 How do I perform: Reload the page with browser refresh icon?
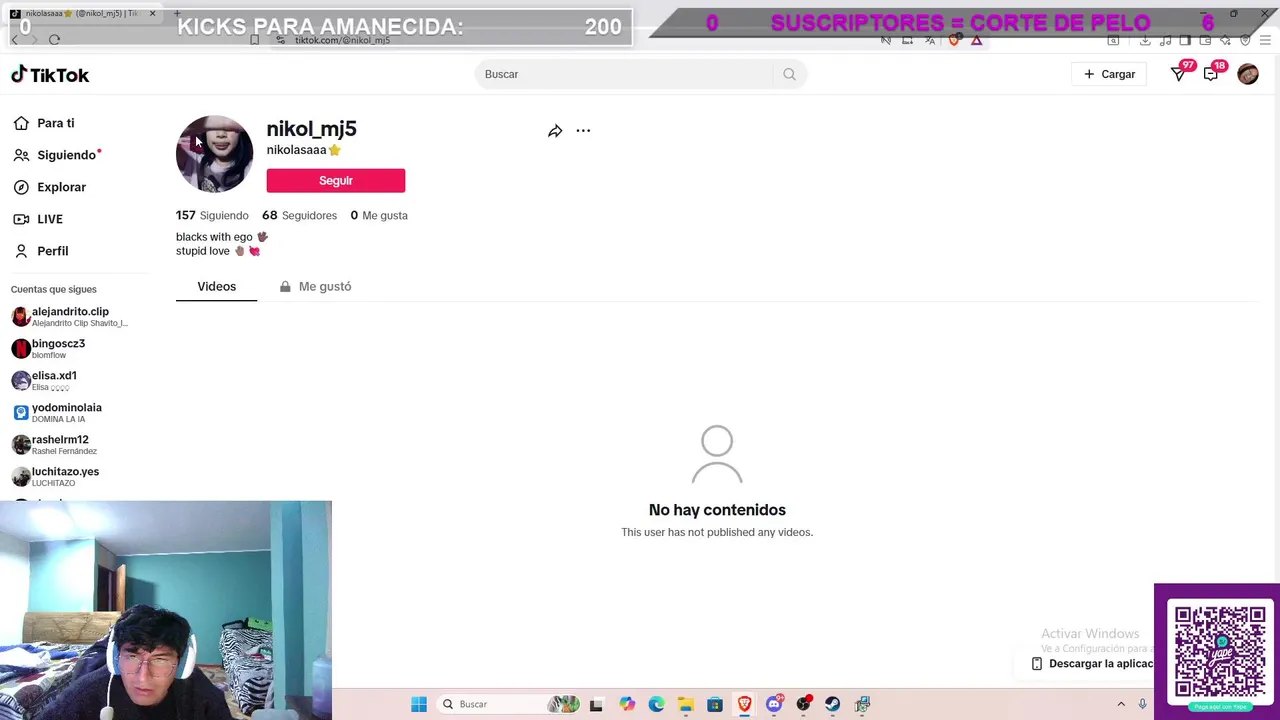click(54, 40)
